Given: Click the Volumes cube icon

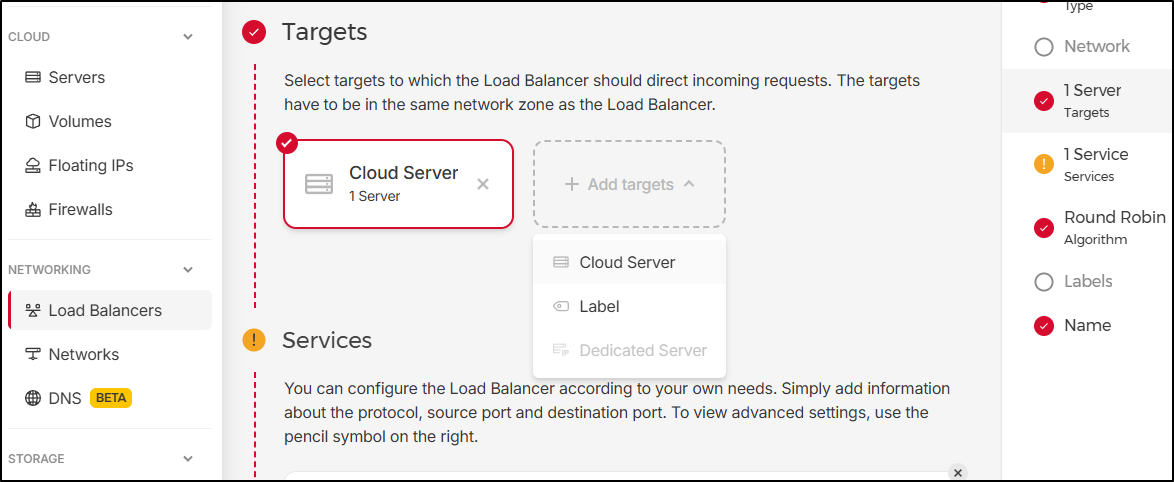Looking at the screenshot, I should tap(32, 121).
